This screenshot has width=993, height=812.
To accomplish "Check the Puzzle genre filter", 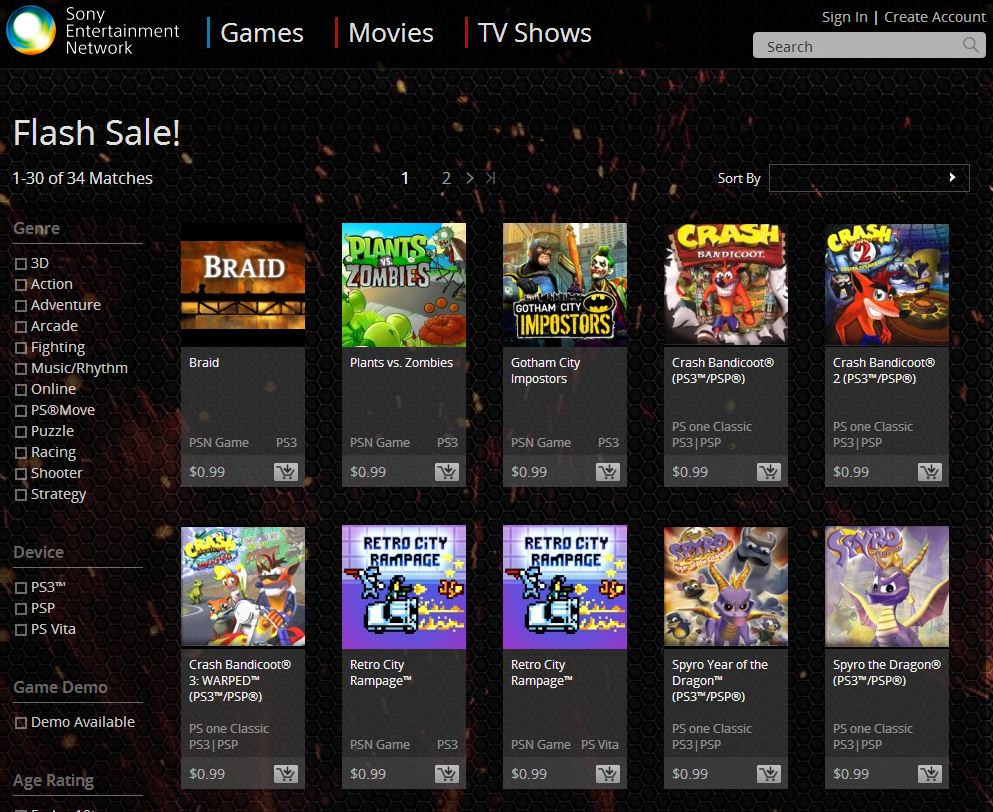I will pos(21,431).
